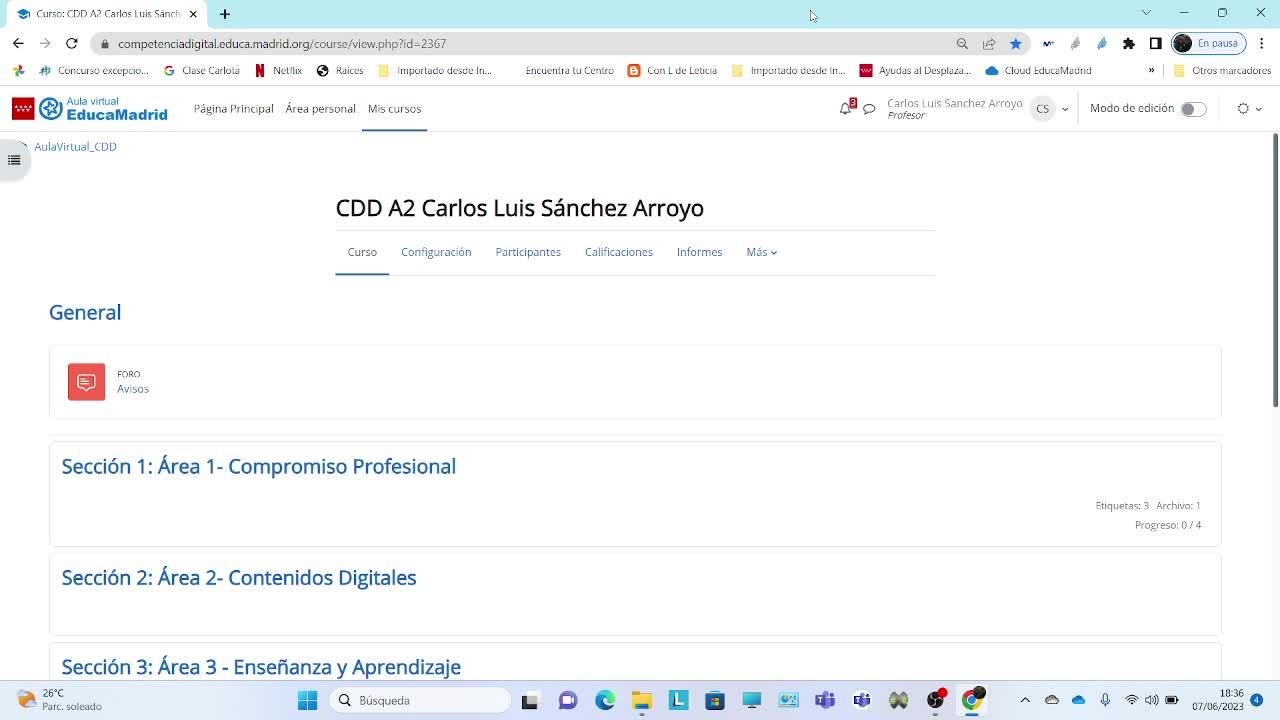The height and width of the screenshot is (720, 1280).
Task: Open the Clase Carlota bookmark
Action: click(x=201, y=71)
